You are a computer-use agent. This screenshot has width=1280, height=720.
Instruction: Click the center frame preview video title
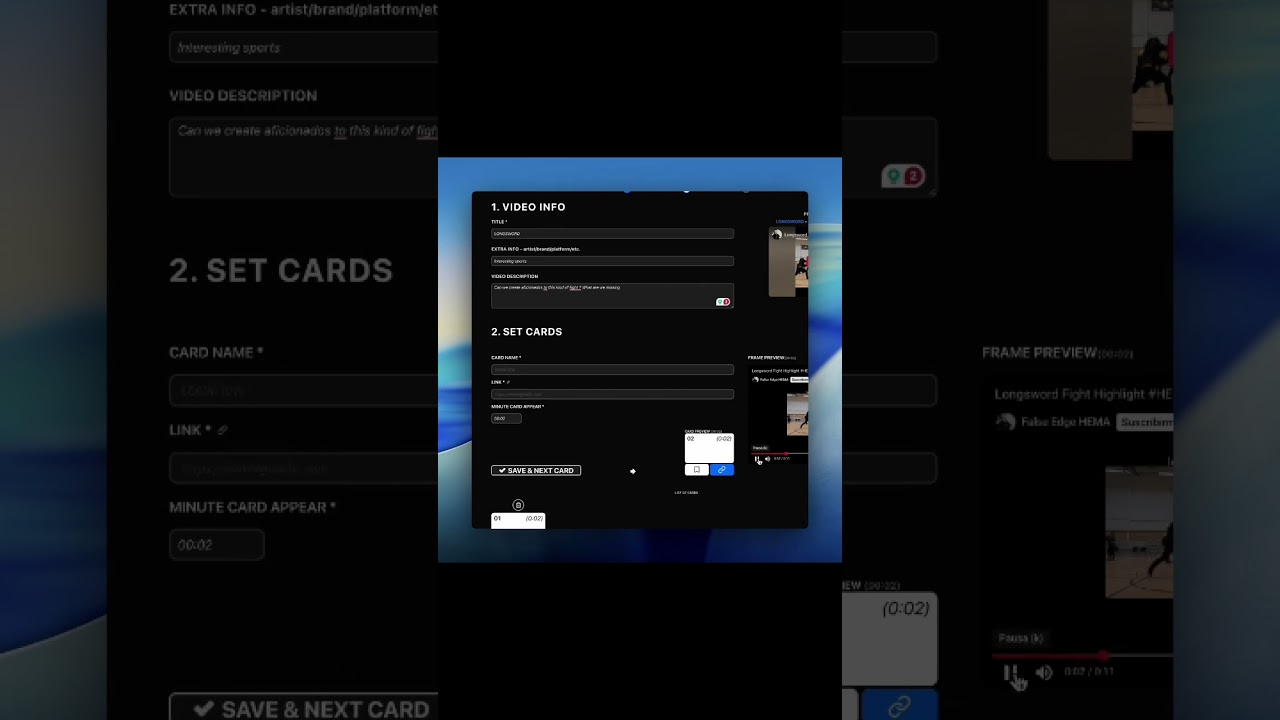779,371
